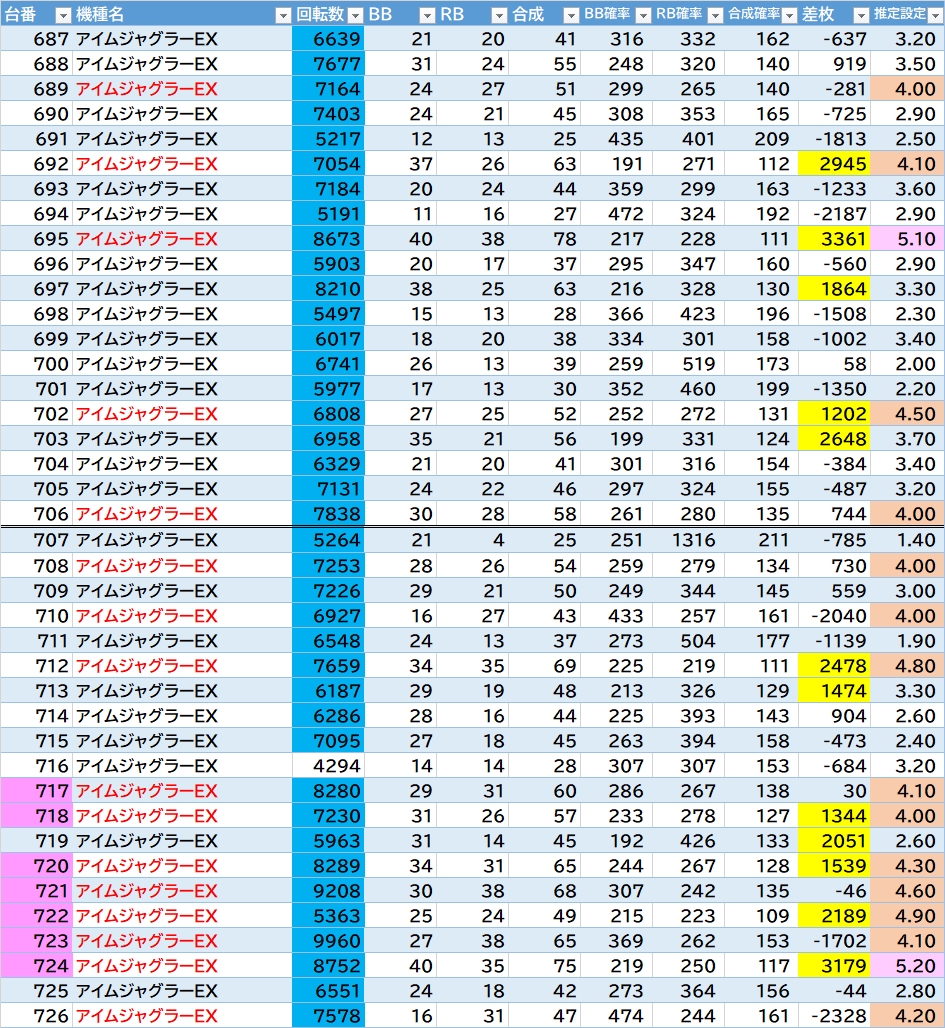The height and width of the screenshot is (1028, 945).
Task: Open the 合成 column filter dropdown
Action: [571, 15]
